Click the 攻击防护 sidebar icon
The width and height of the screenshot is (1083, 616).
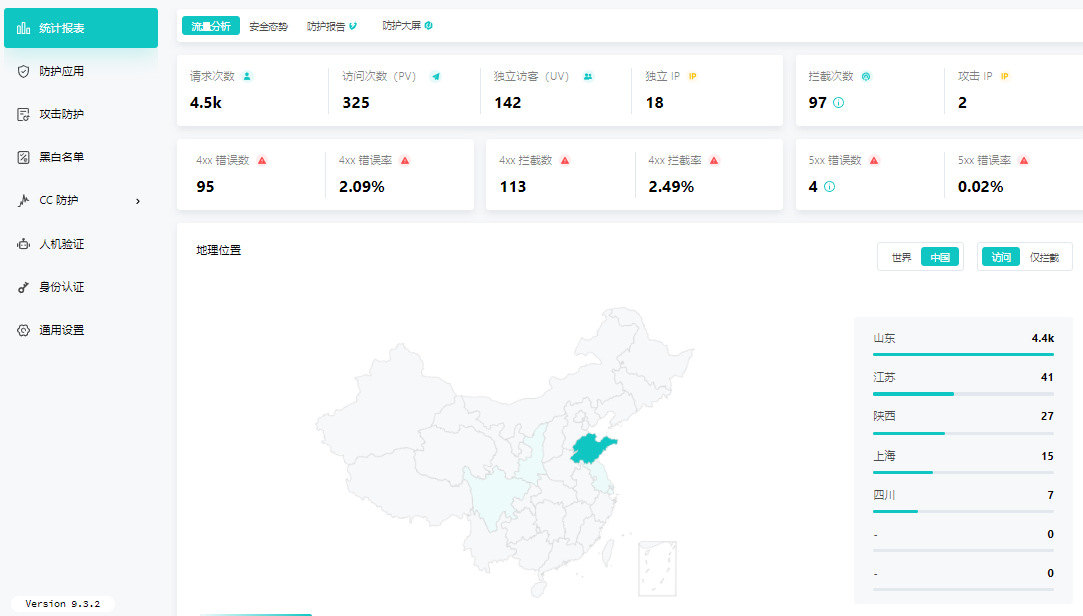click(x=23, y=115)
